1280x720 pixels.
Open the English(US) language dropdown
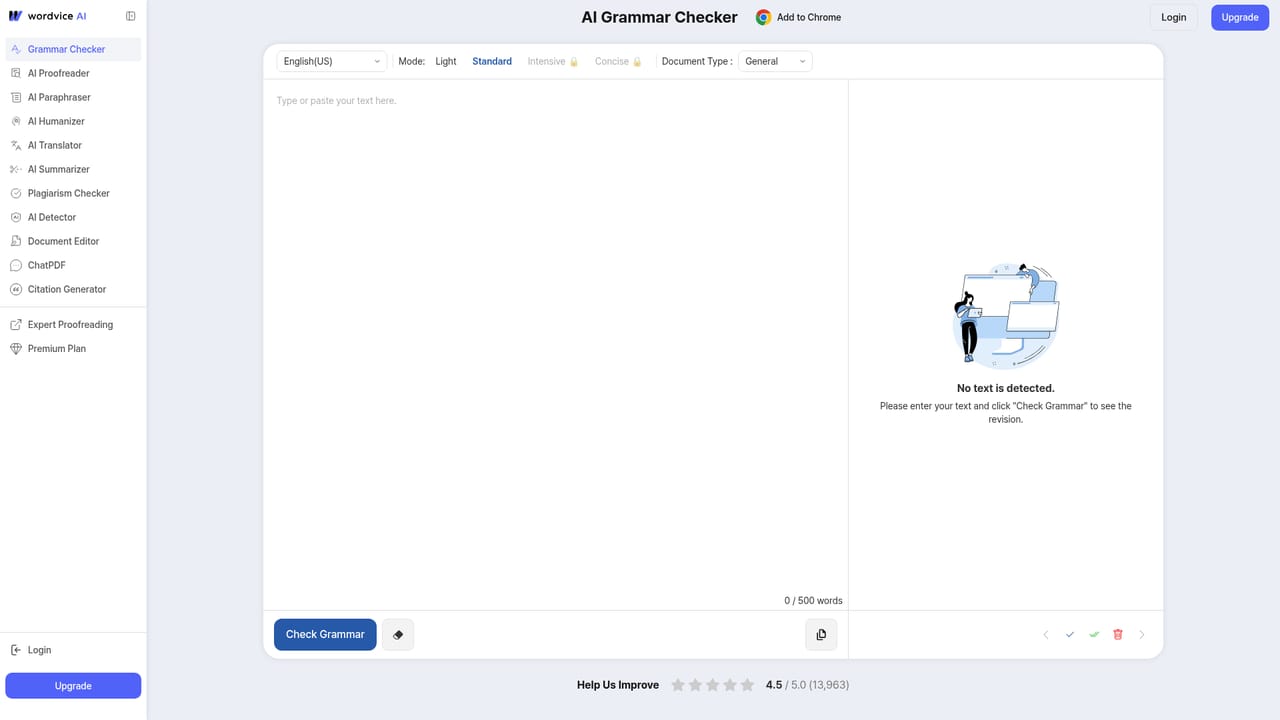332,61
